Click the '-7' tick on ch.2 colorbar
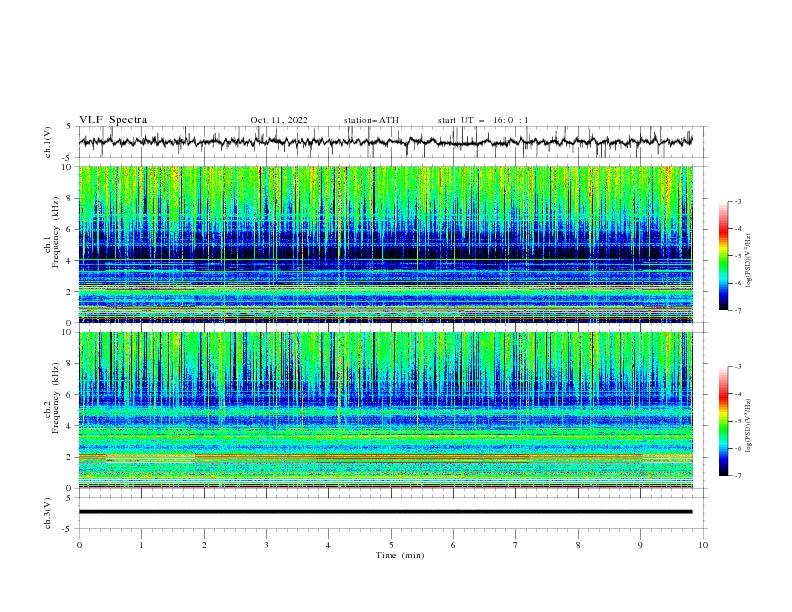792x612 pixels. point(737,475)
